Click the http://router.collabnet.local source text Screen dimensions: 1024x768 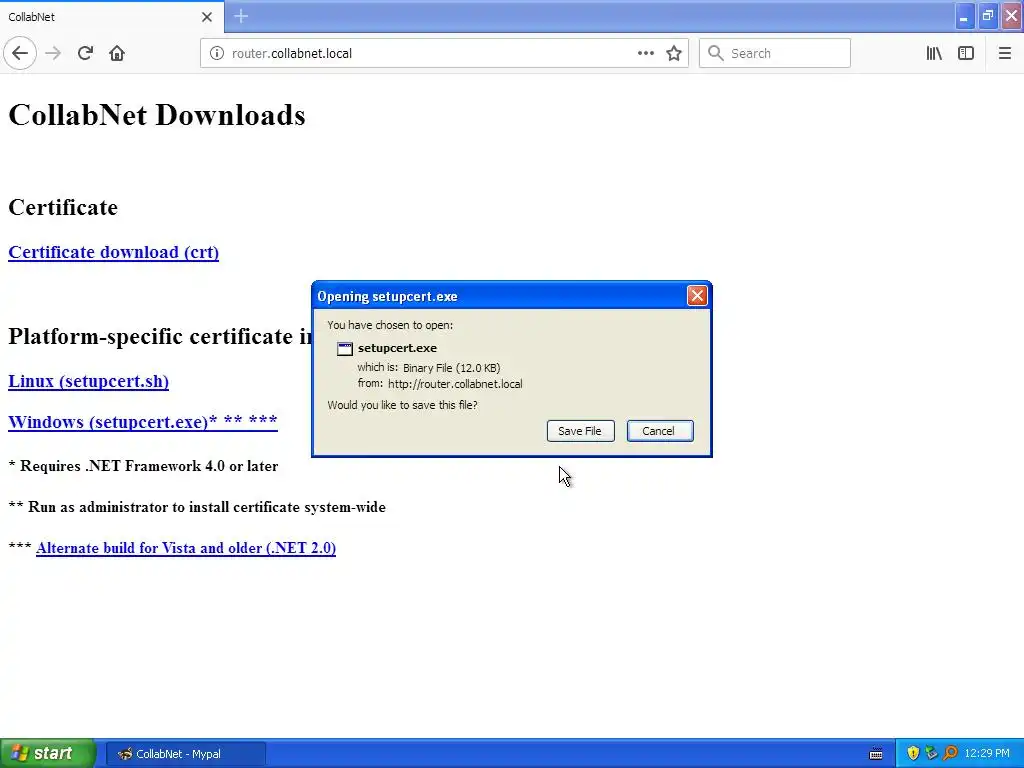[x=455, y=384]
